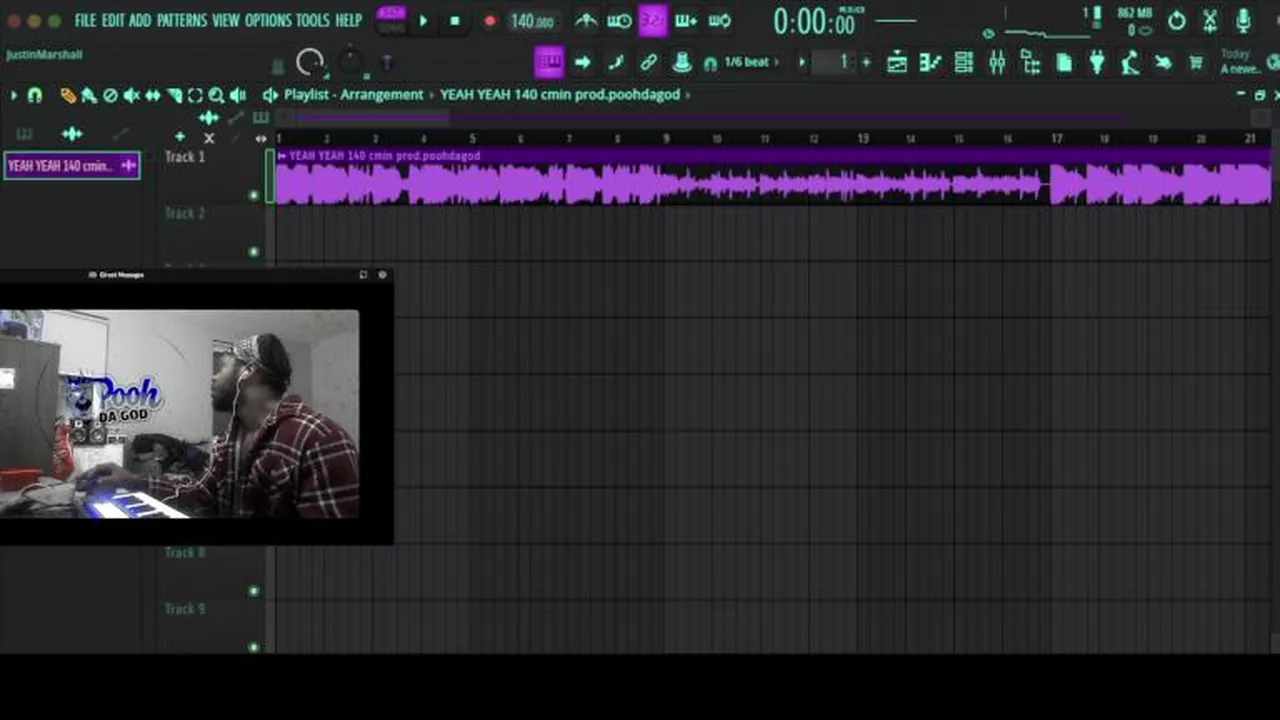
Task: Open the PATTERNS menu
Action: pos(181,20)
